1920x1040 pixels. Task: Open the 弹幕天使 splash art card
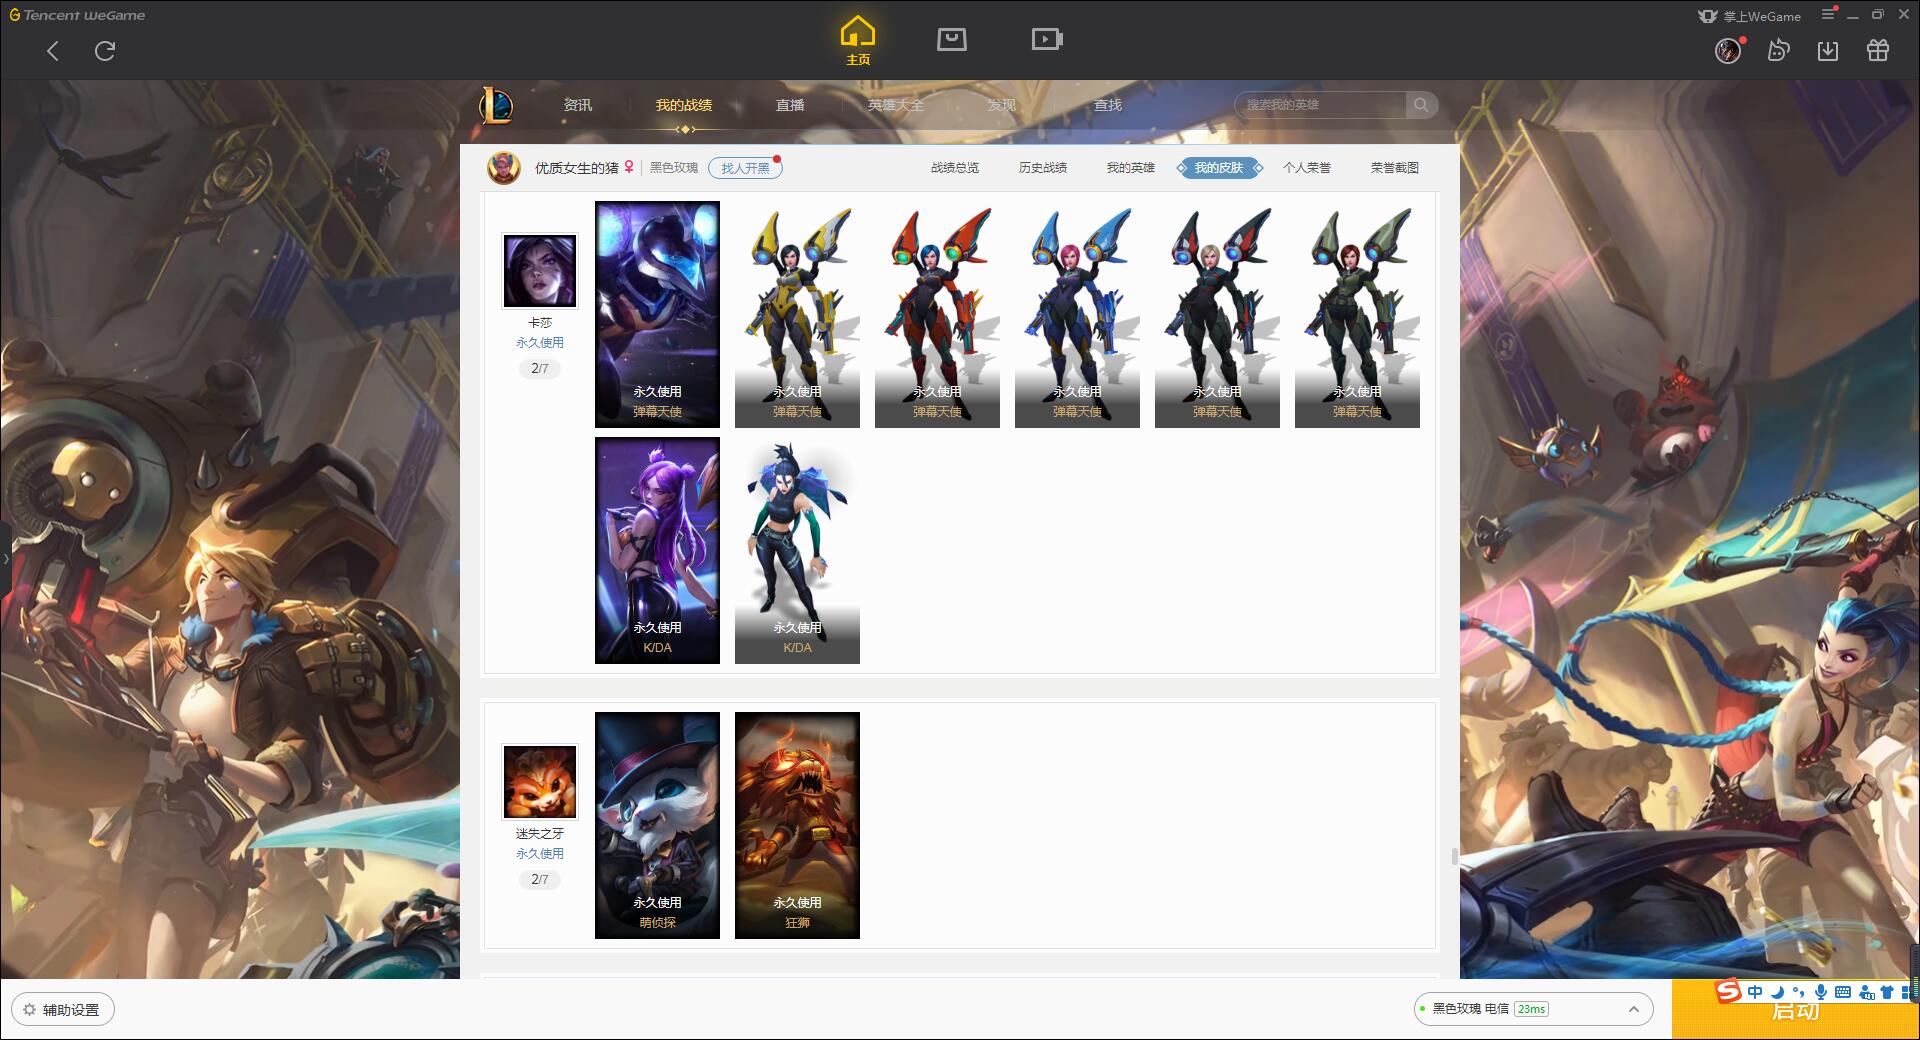[657, 315]
